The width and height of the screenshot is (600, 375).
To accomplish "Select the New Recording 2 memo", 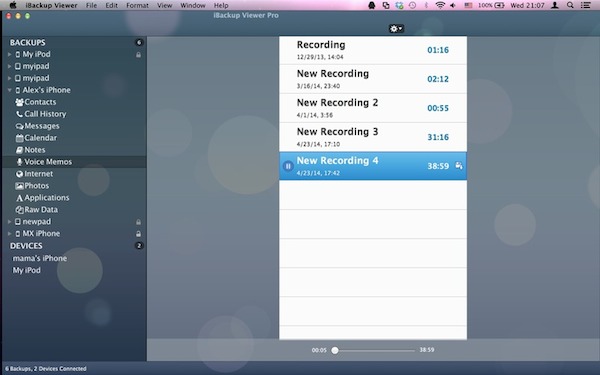I will [x=373, y=108].
